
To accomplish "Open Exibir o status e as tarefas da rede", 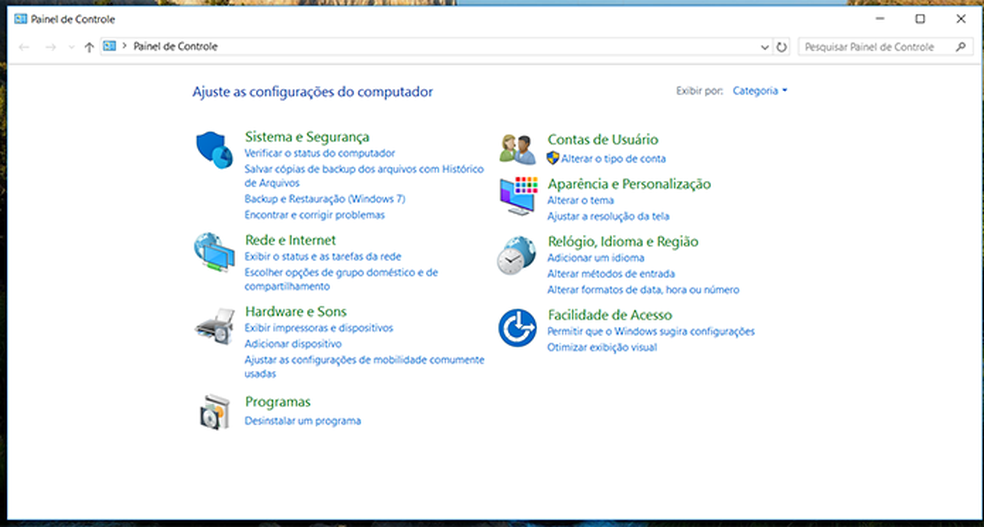I will coord(323,256).
